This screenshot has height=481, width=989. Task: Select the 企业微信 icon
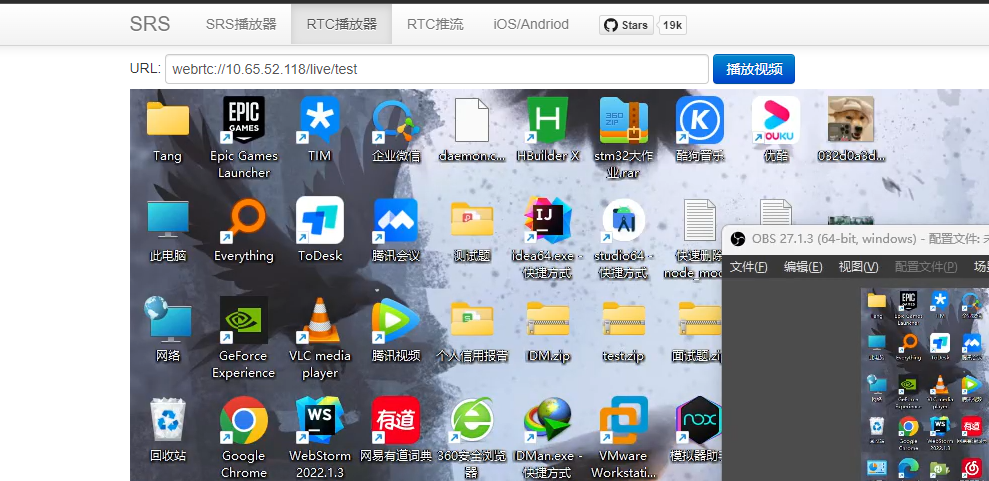pos(395,121)
